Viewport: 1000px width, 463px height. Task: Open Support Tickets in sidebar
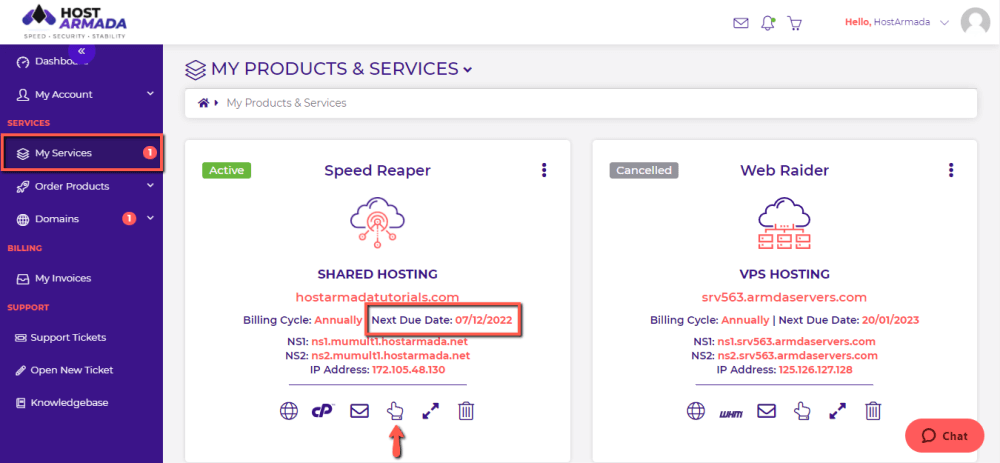(68, 337)
